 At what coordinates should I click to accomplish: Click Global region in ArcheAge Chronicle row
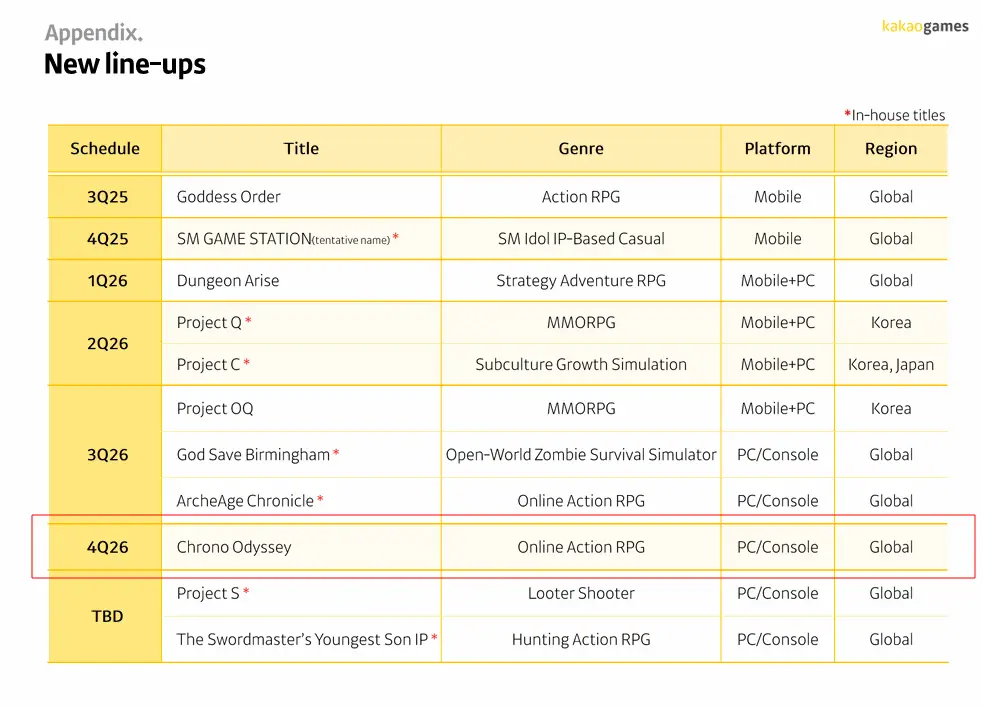pyautogui.click(x=891, y=501)
